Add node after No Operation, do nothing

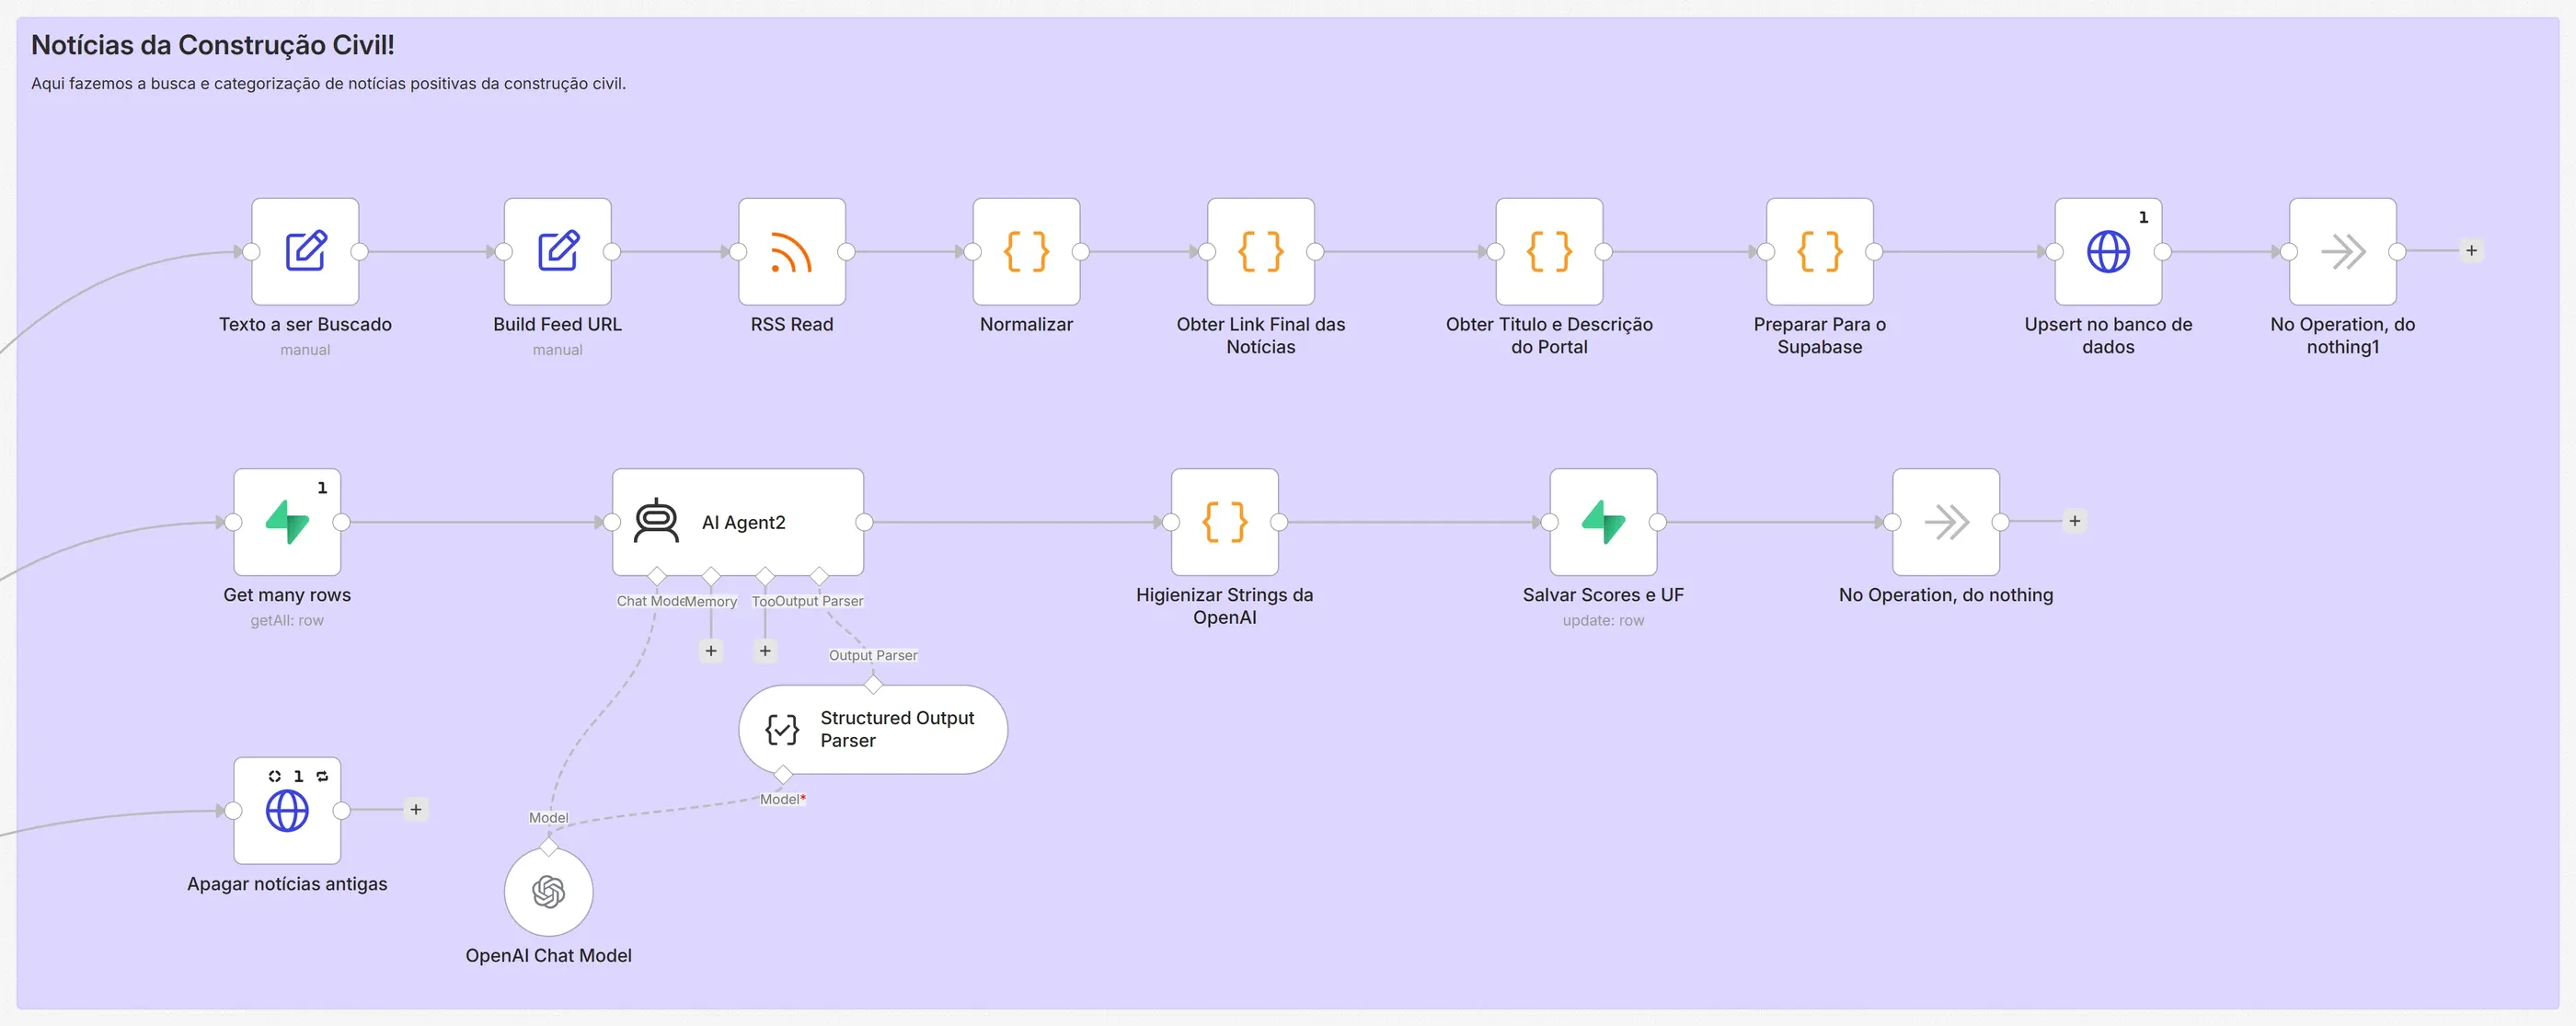click(2075, 521)
